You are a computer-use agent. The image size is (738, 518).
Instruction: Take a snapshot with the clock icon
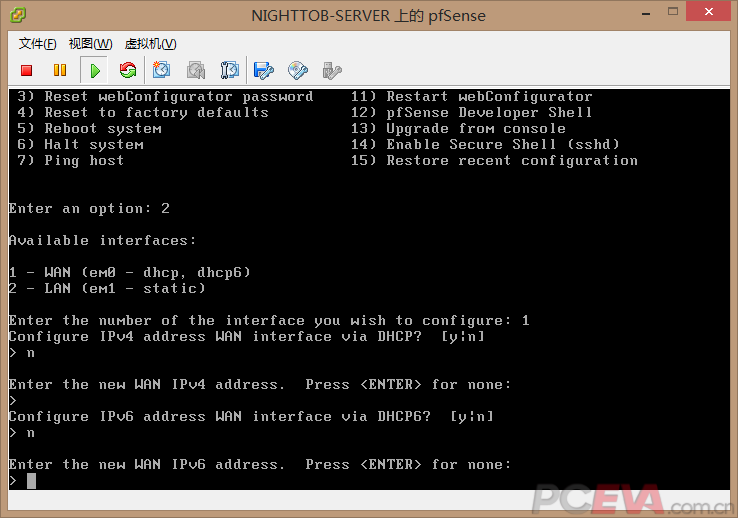pos(162,70)
